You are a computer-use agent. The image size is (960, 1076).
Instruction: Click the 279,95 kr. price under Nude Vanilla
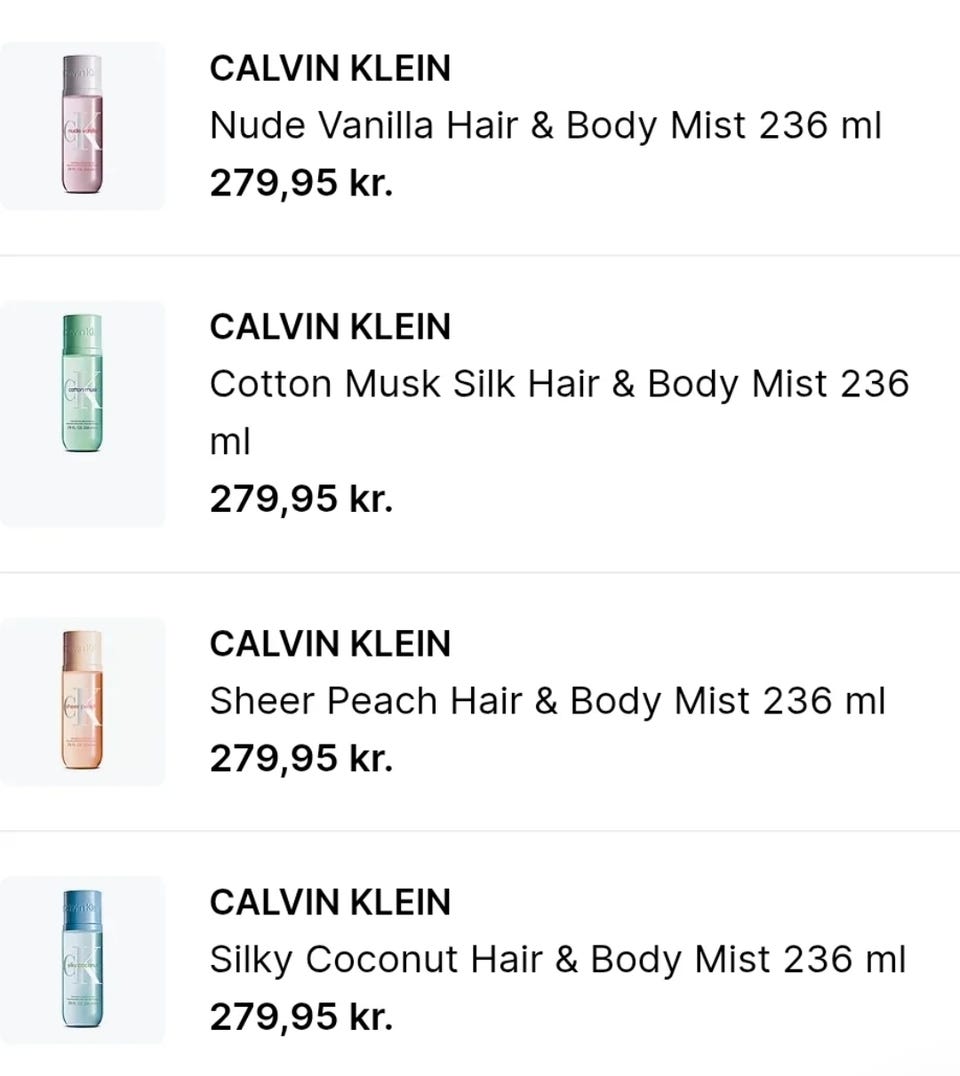tap(301, 183)
